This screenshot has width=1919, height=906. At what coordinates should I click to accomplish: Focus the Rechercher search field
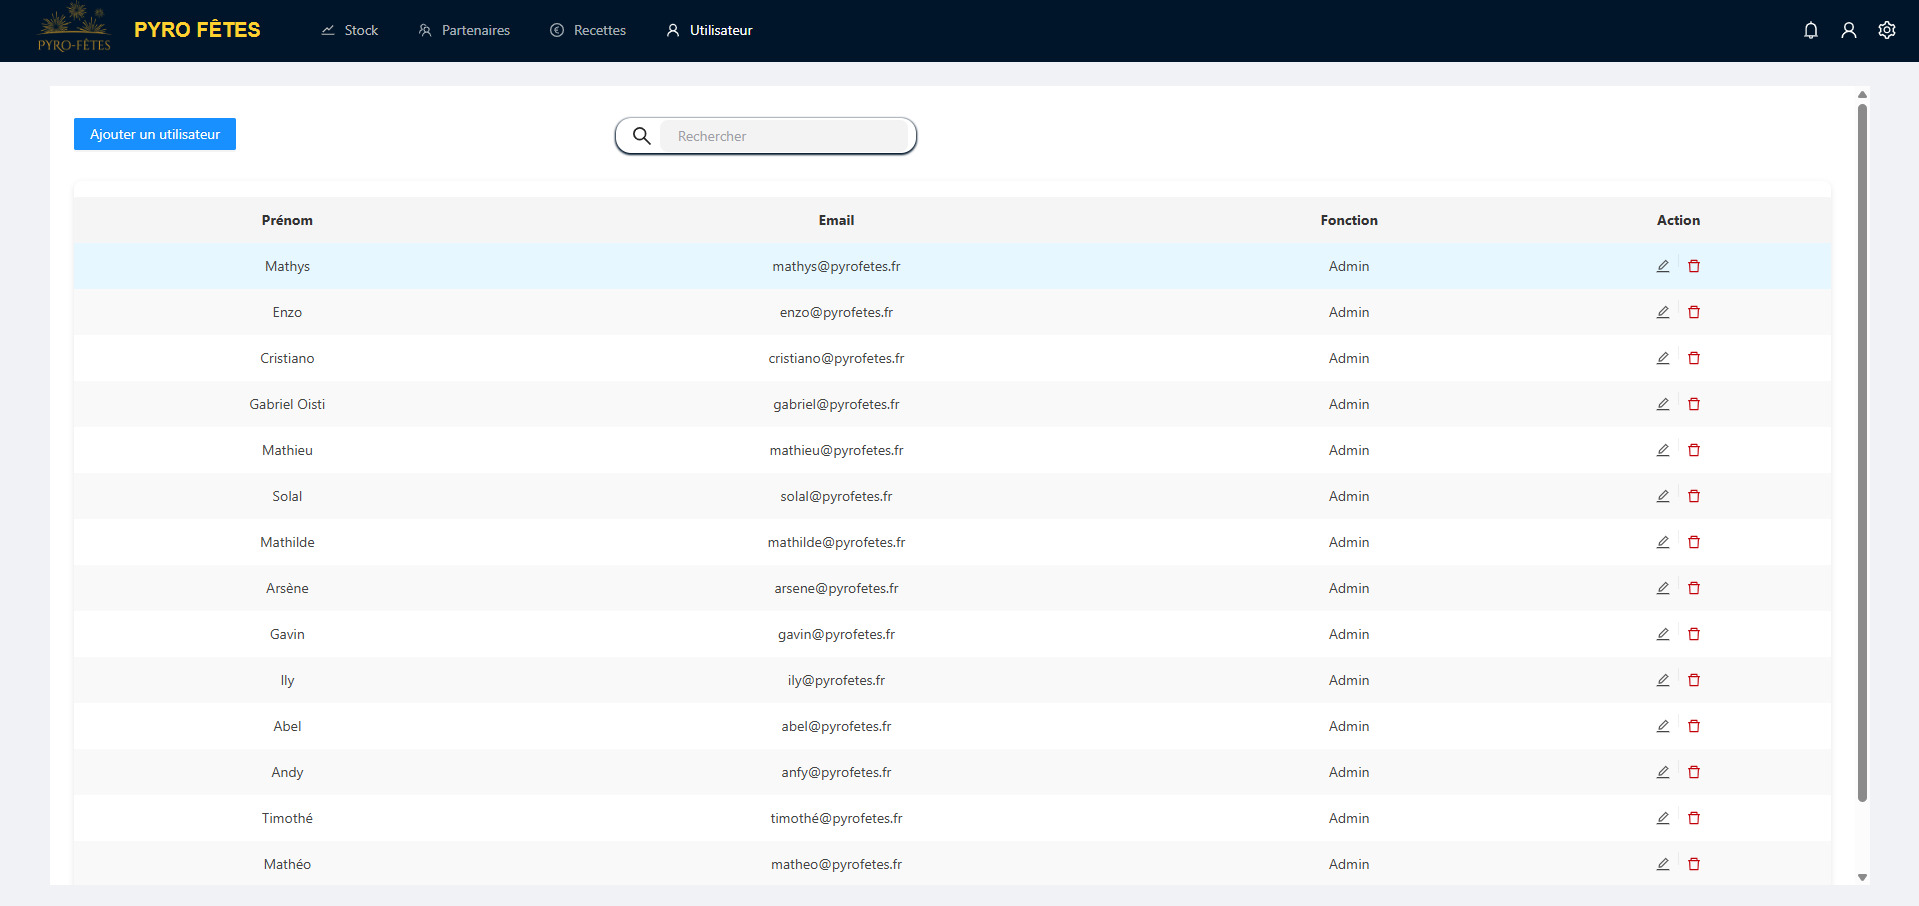coord(785,136)
